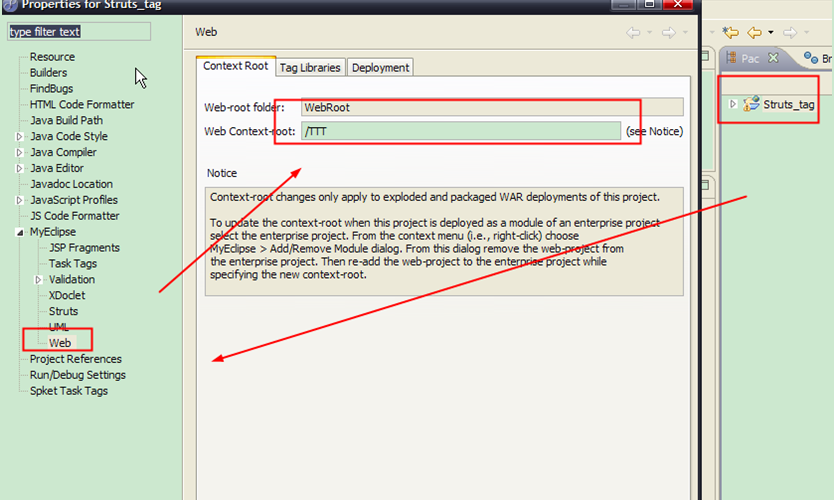This screenshot has height=500, width=834.
Task: Click yellow back arrow in Eclipse toolbar
Action: (x=754, y=32)
